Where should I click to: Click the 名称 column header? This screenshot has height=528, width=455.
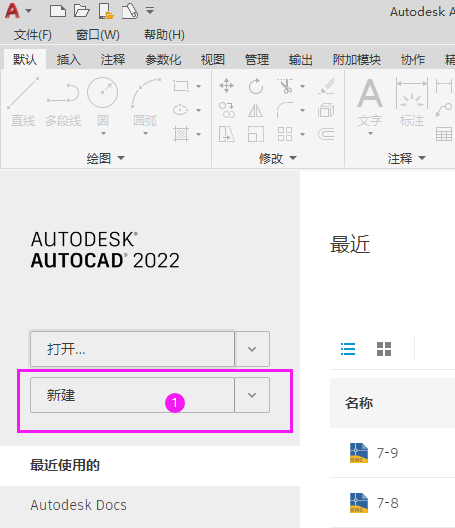(x=359, y=403)
